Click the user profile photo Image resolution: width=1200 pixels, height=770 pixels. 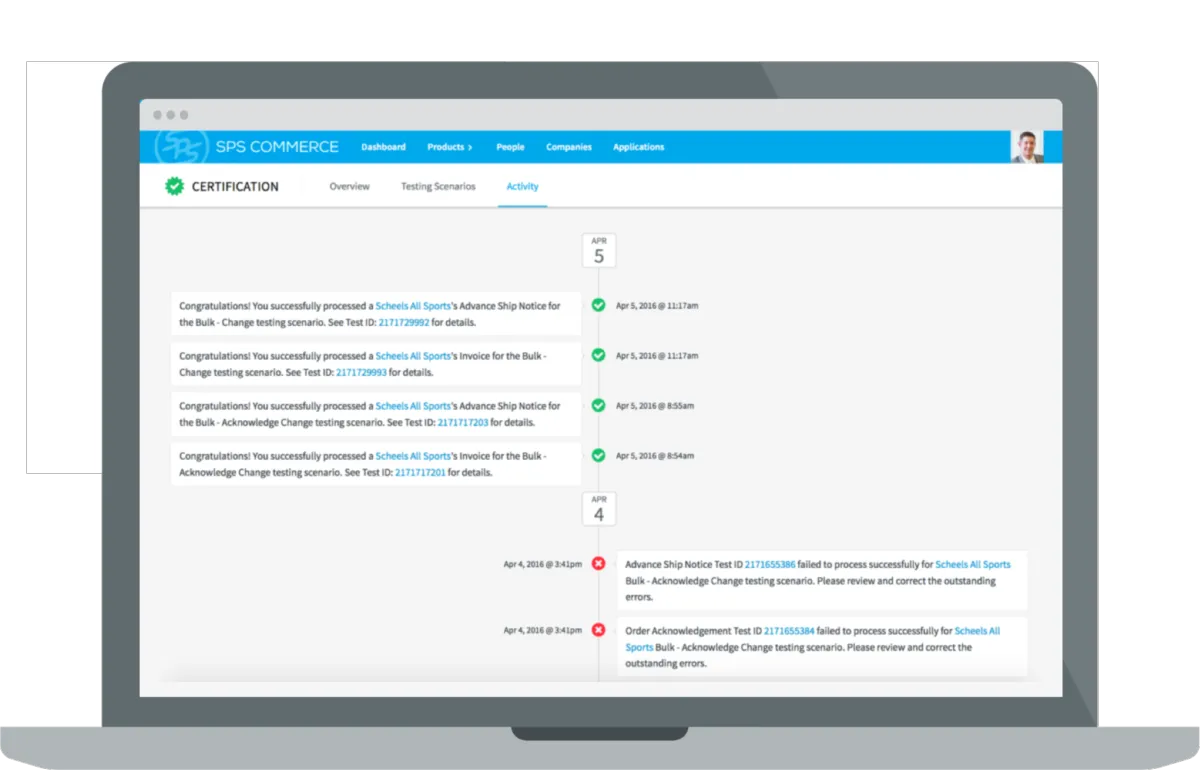coord(1027,146)
